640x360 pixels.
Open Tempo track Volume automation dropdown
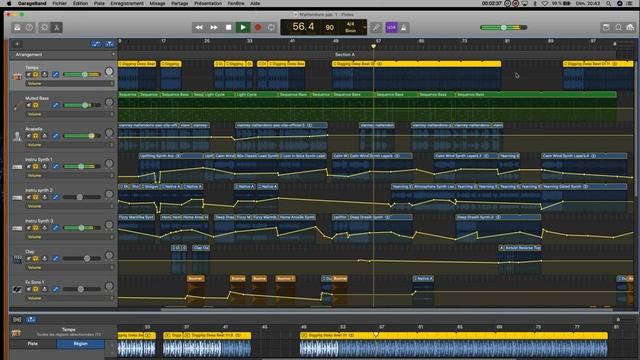click(x=70, y=83)
